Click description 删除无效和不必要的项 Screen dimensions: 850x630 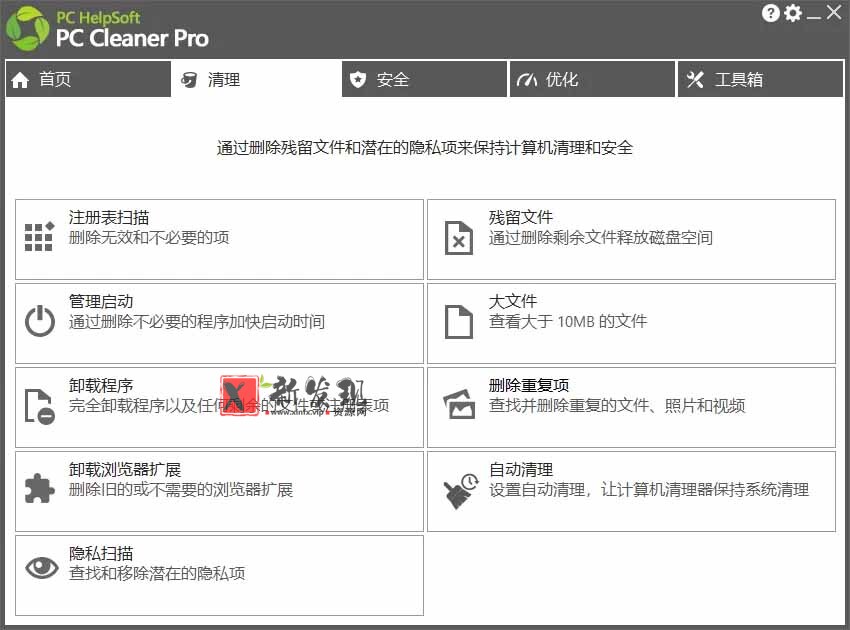click(x=149, y=237)
